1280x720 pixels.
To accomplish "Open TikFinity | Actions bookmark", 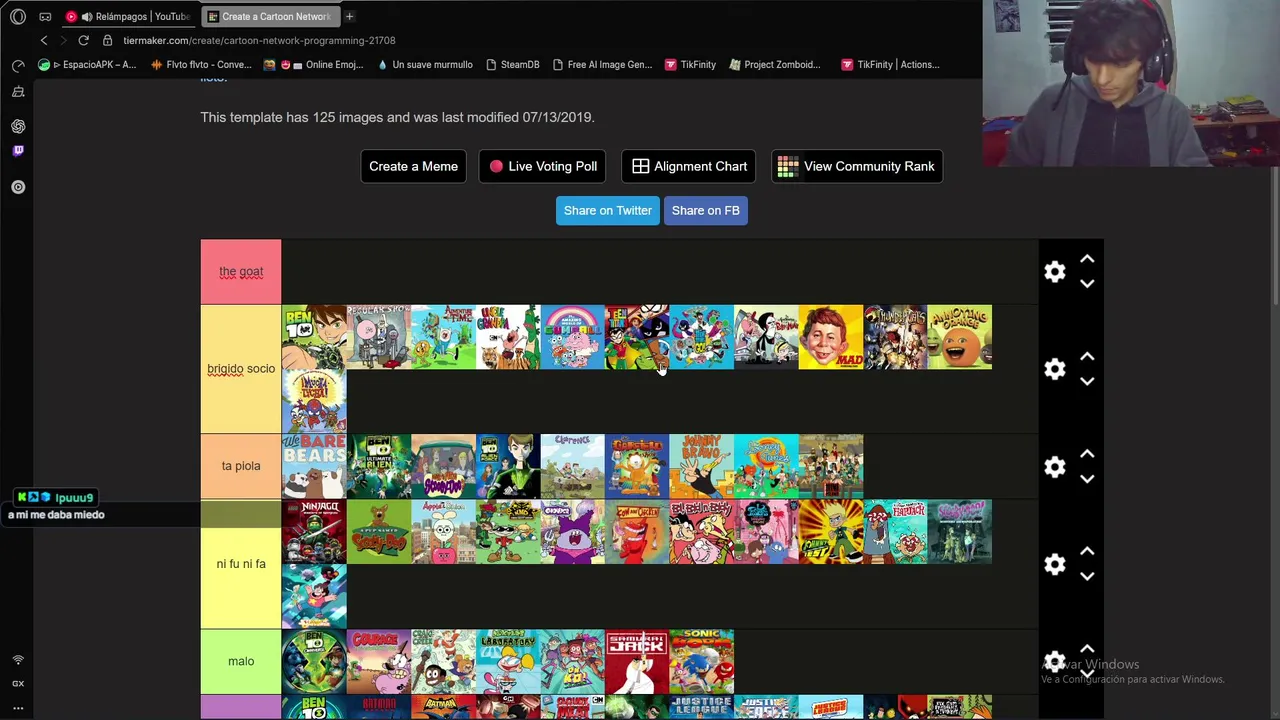I will 890,64.
